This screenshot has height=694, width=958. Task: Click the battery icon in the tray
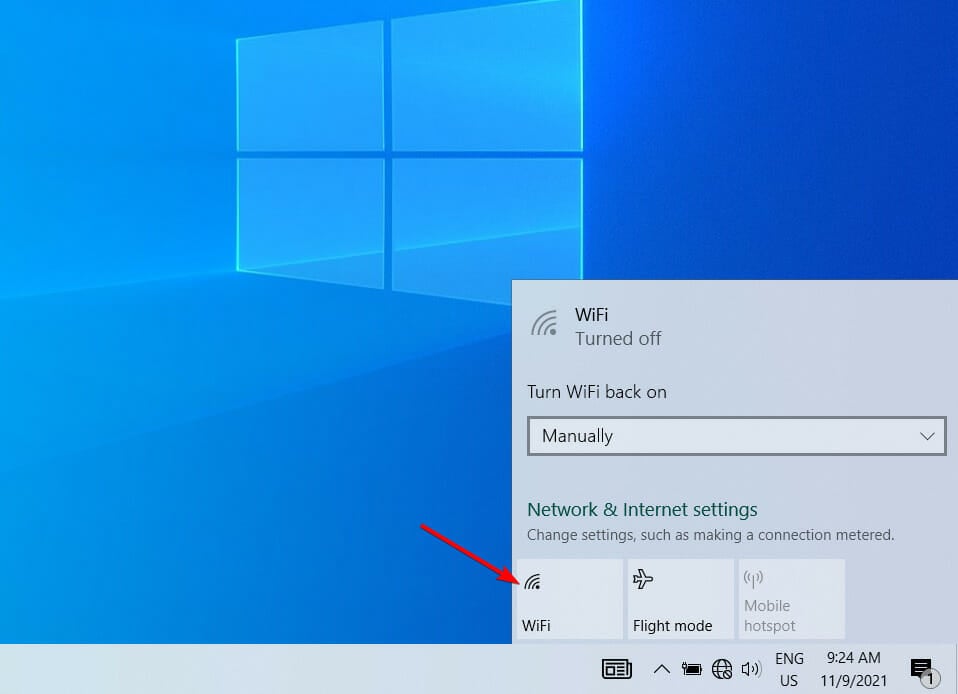(x=692, y=670)
